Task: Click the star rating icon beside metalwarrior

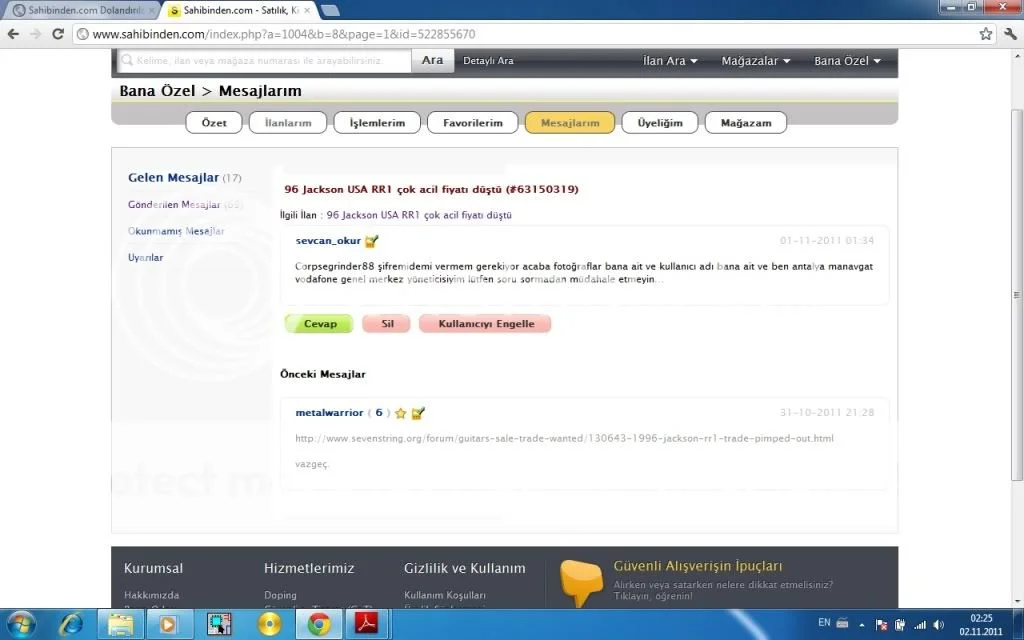Action: (400, 412)
